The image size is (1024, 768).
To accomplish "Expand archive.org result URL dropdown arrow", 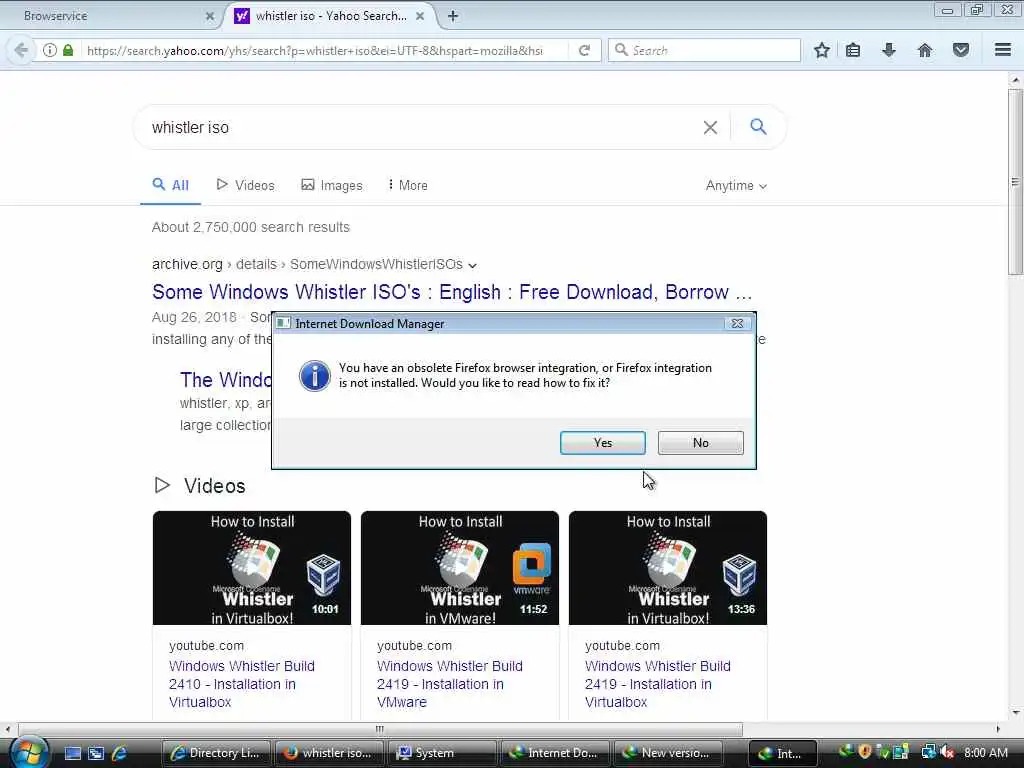I will coord(472,265).
